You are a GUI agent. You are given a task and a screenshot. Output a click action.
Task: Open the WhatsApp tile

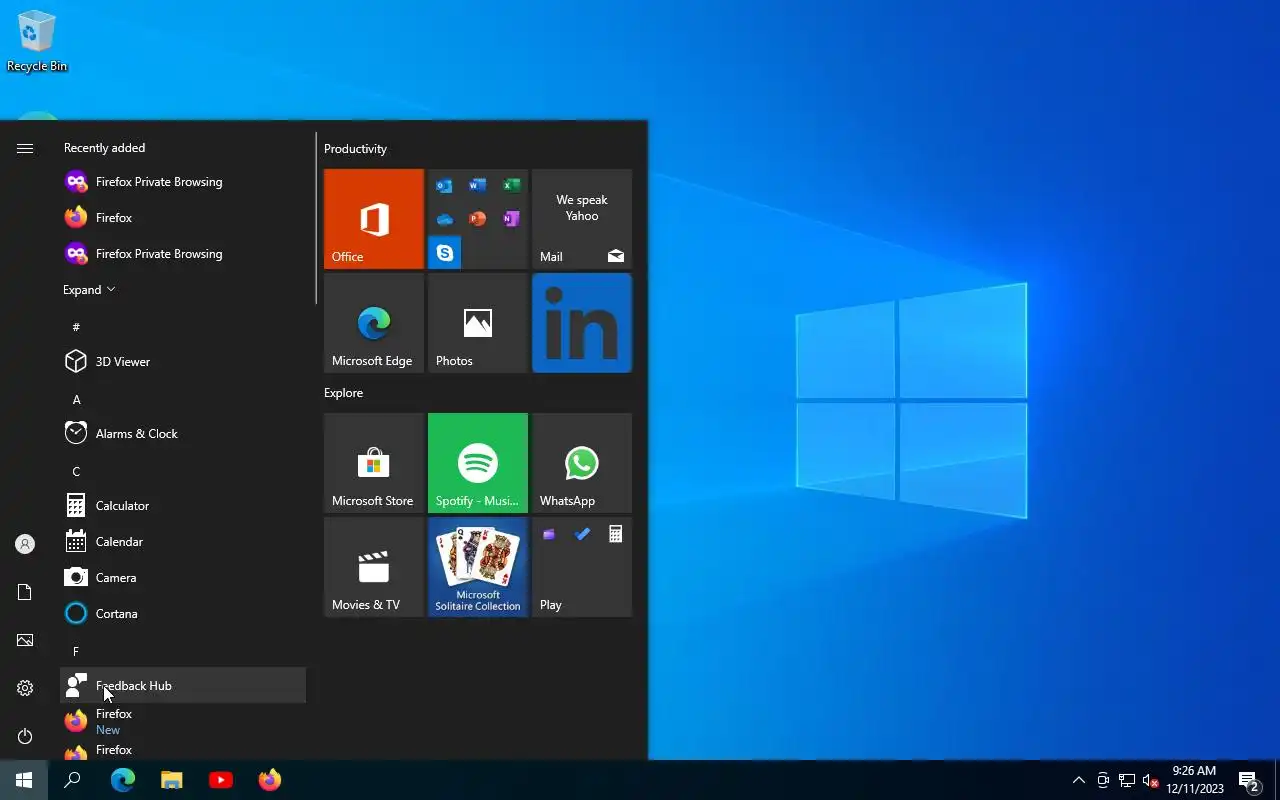(x=582, y=463)
